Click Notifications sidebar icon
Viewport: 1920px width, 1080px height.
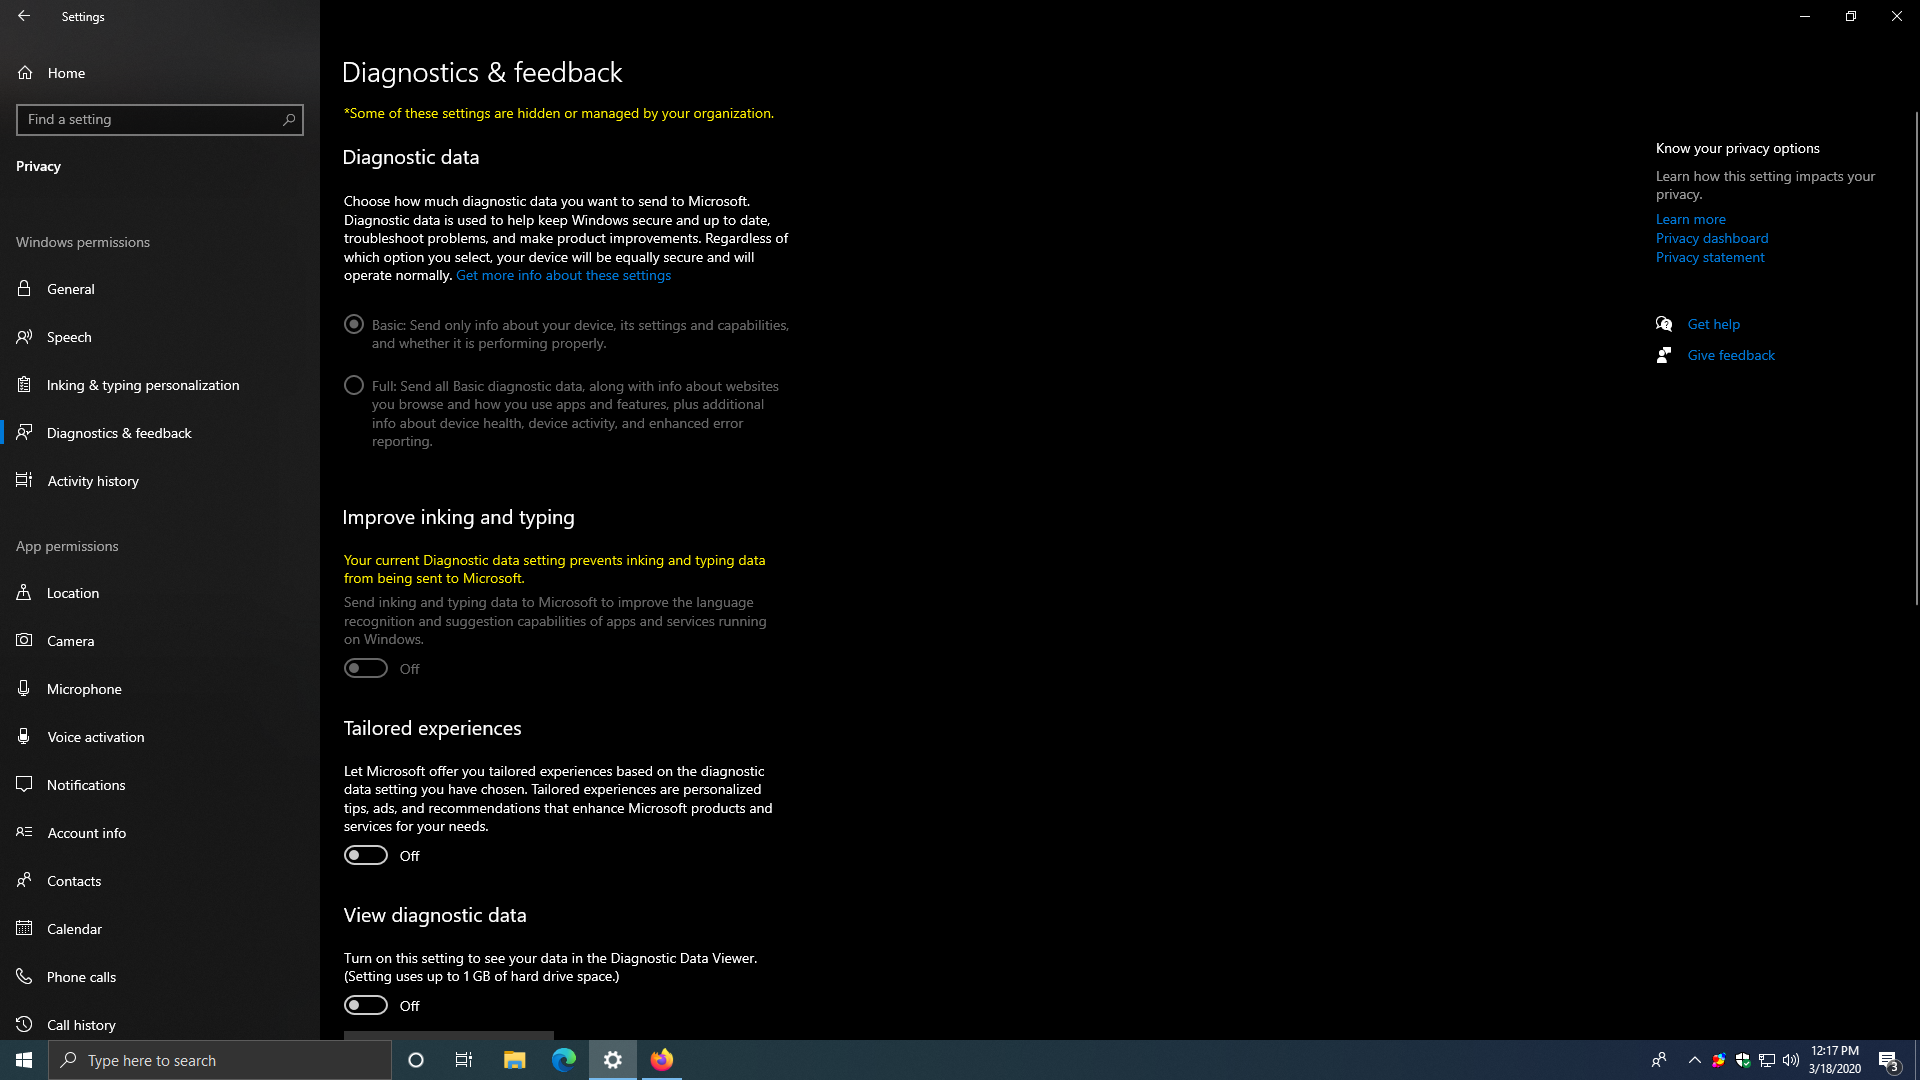click(25, 785)
